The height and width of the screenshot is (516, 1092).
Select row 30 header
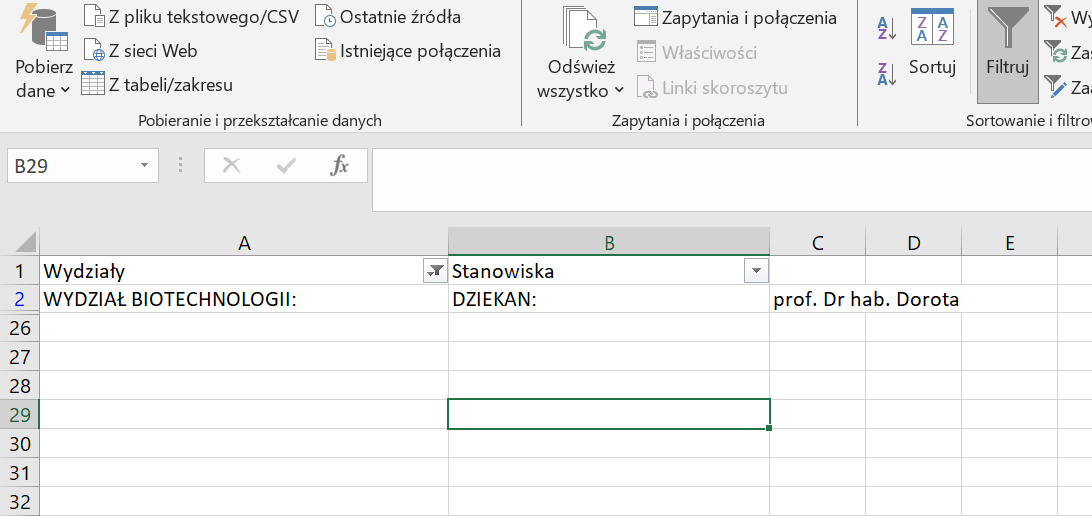coord(20,444)
